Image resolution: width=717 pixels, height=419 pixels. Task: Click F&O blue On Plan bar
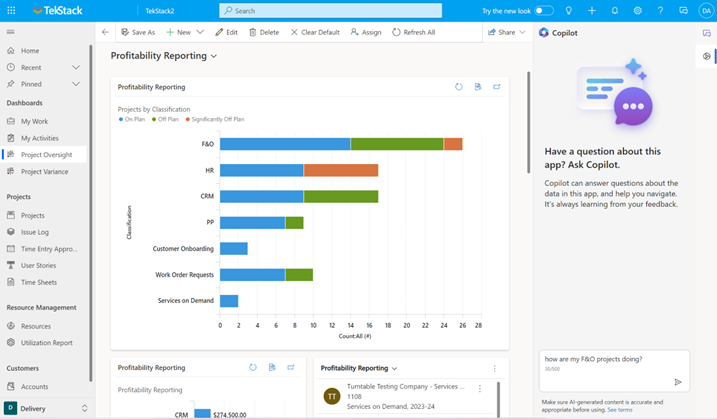(285, 144)
